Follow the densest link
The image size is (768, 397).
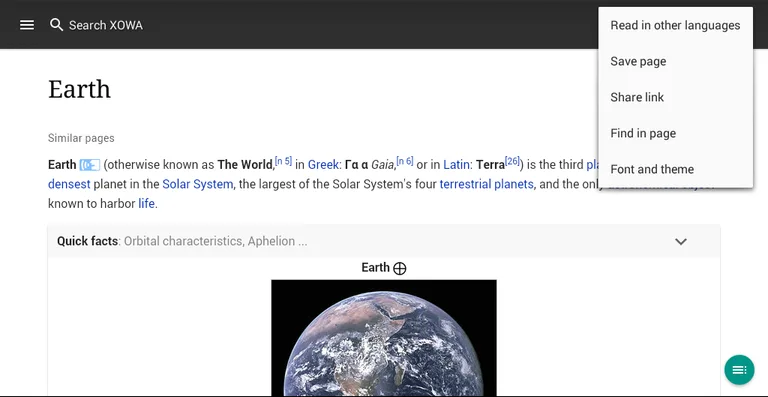point(69,184)
